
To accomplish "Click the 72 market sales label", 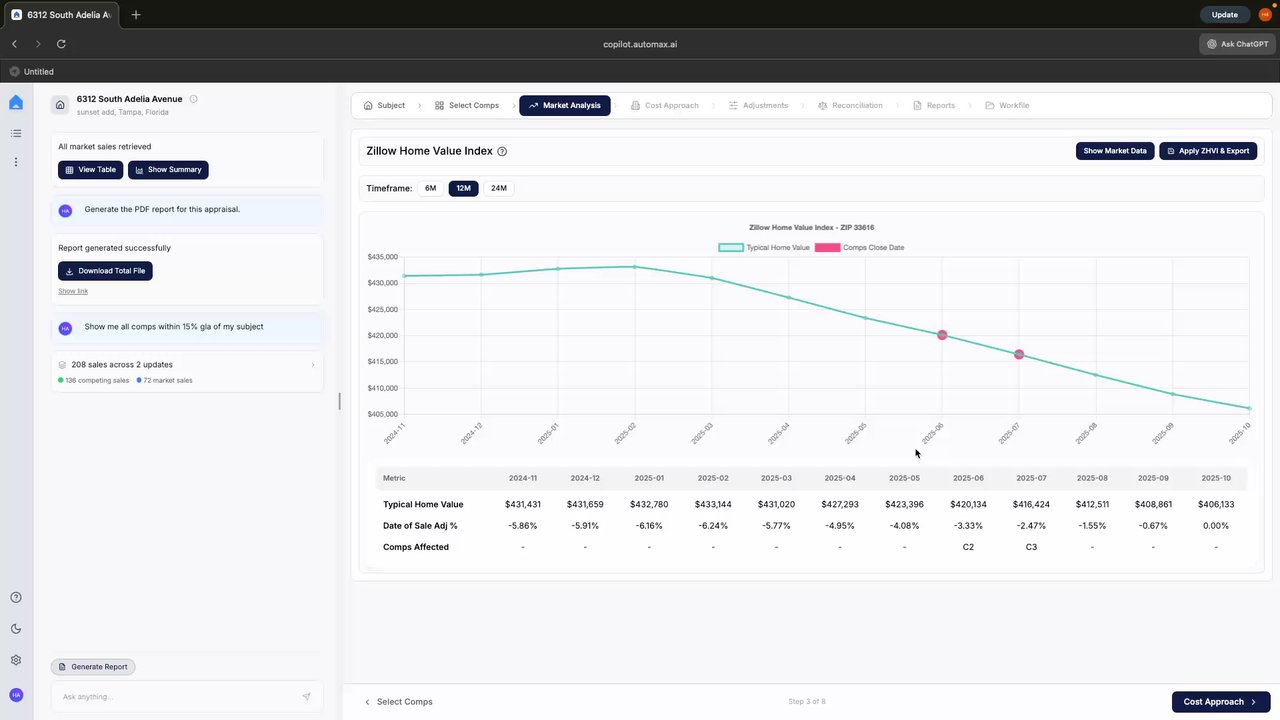I will tap(168, 381).
